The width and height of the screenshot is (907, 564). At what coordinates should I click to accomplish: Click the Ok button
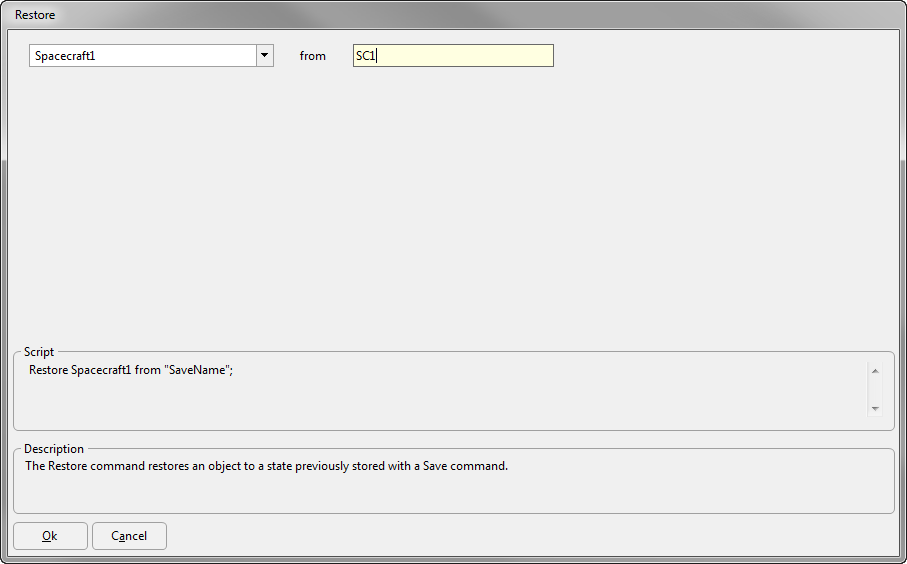(x=50, y=536)
